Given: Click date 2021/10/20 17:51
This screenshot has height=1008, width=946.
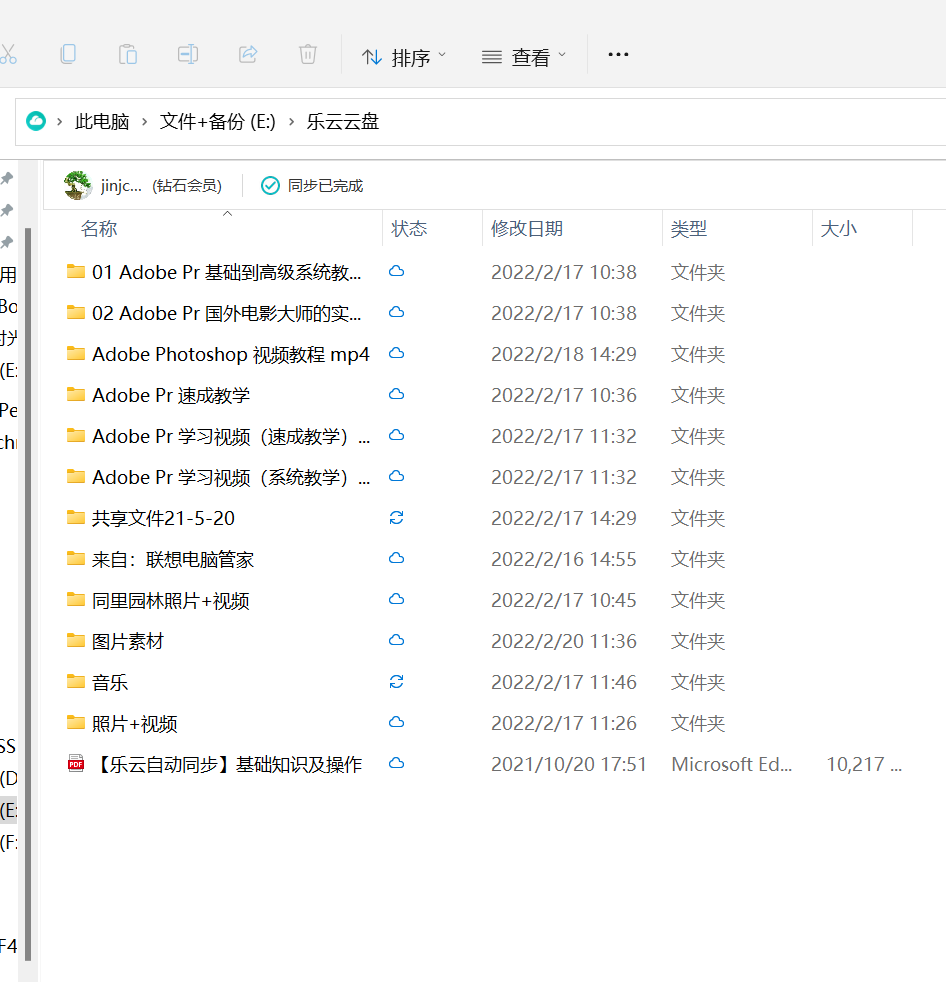Looking at the screenshot, I should (x=569, y=764).
